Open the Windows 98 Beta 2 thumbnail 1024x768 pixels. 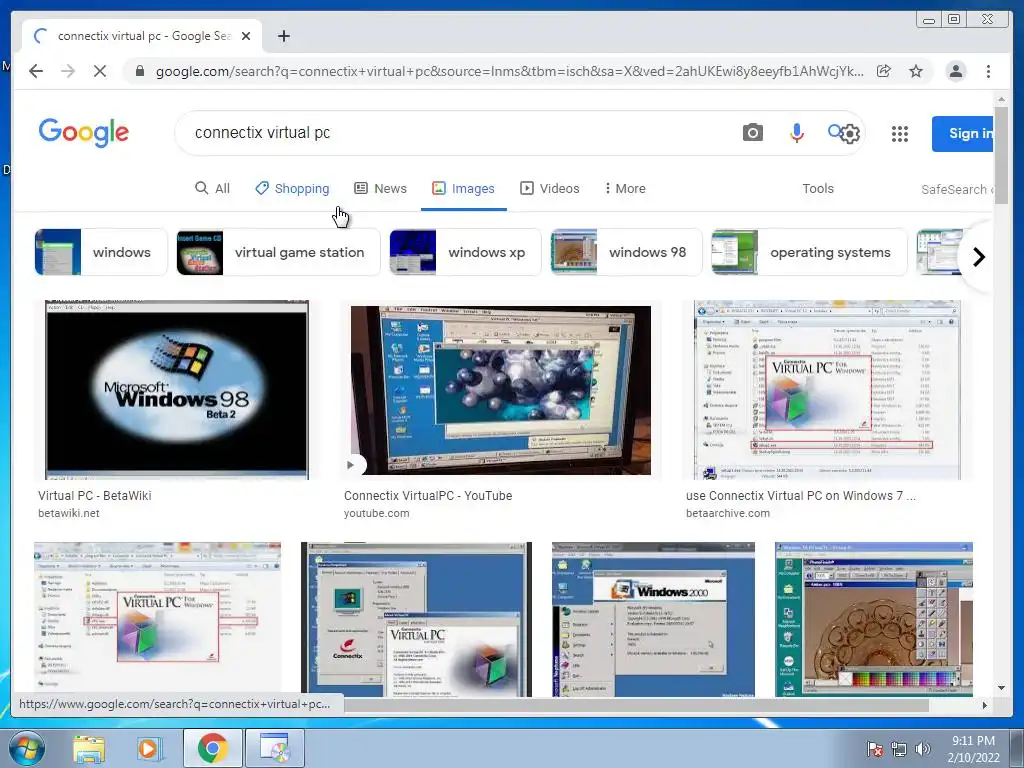[176, 390]
